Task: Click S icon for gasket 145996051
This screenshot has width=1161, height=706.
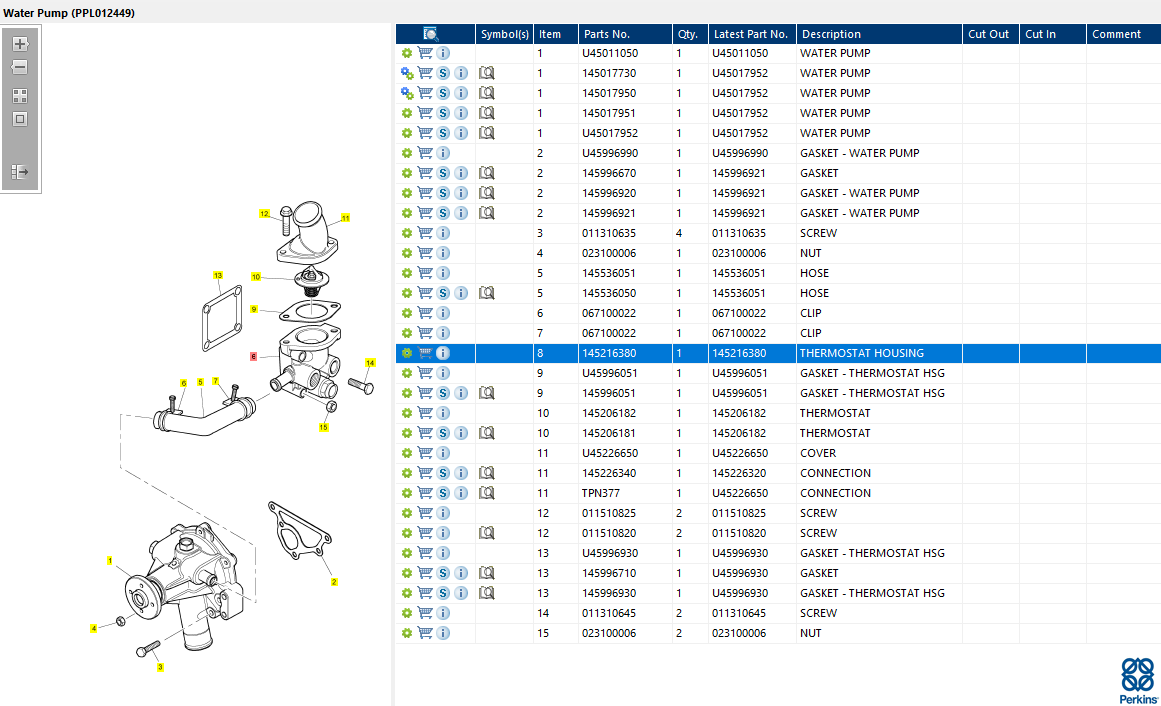Action: [443, 393]
